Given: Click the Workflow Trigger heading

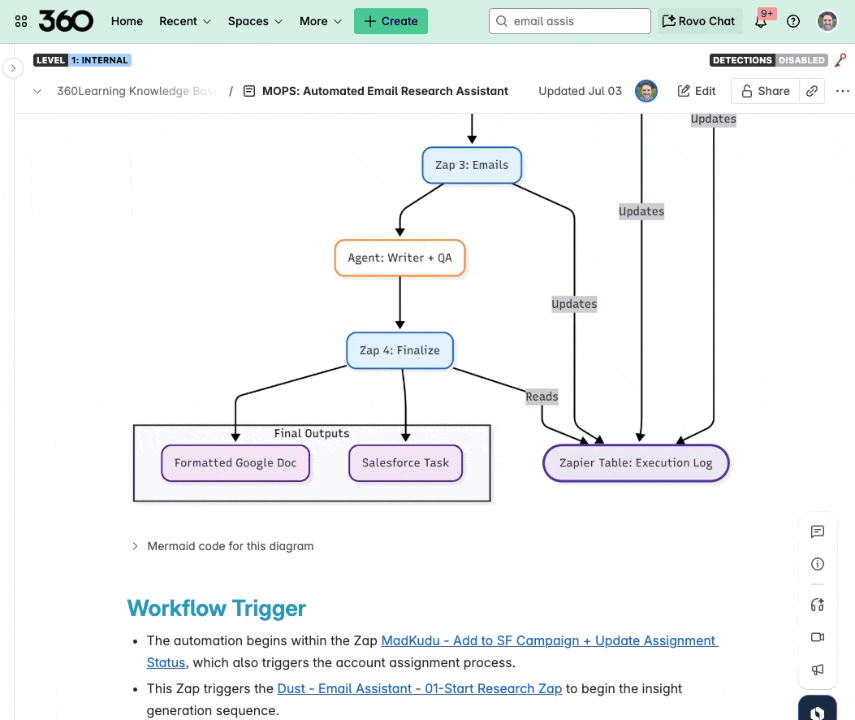Looking at the screenshot, I should (216, 608).
